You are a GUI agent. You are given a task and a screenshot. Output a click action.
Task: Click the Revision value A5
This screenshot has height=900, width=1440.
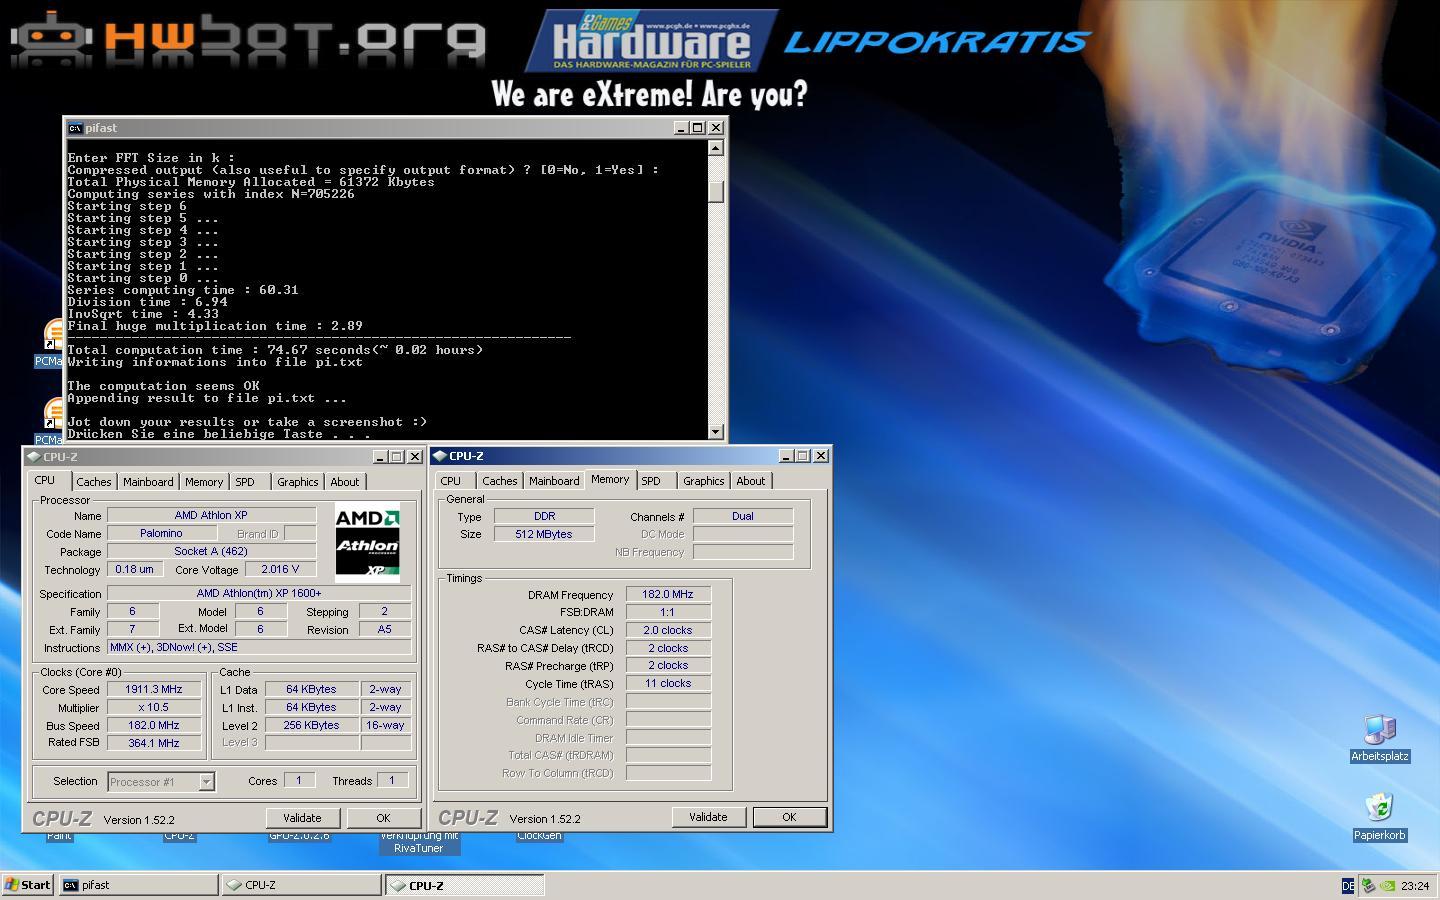pyautogui.click(x=384, y=630)
